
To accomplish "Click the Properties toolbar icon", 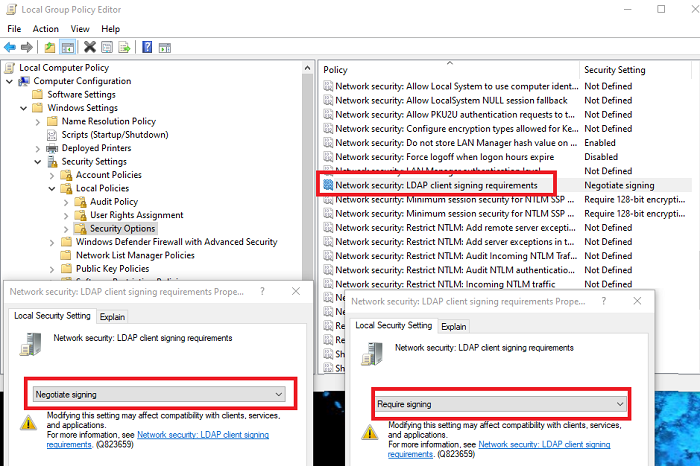I will [107, 47].
